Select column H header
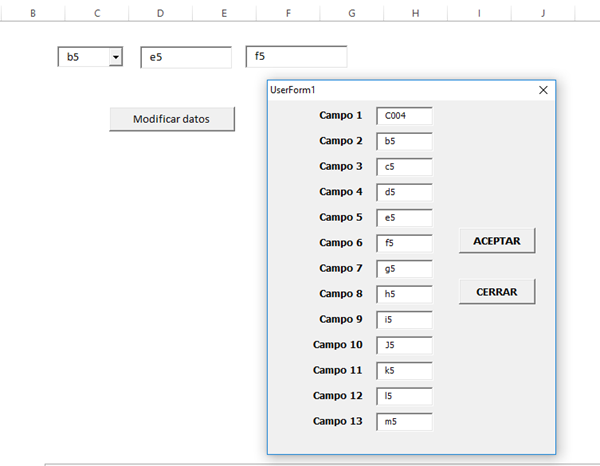Screen dimensions: 600x466 pyautogui.click(x=415, y=13)
